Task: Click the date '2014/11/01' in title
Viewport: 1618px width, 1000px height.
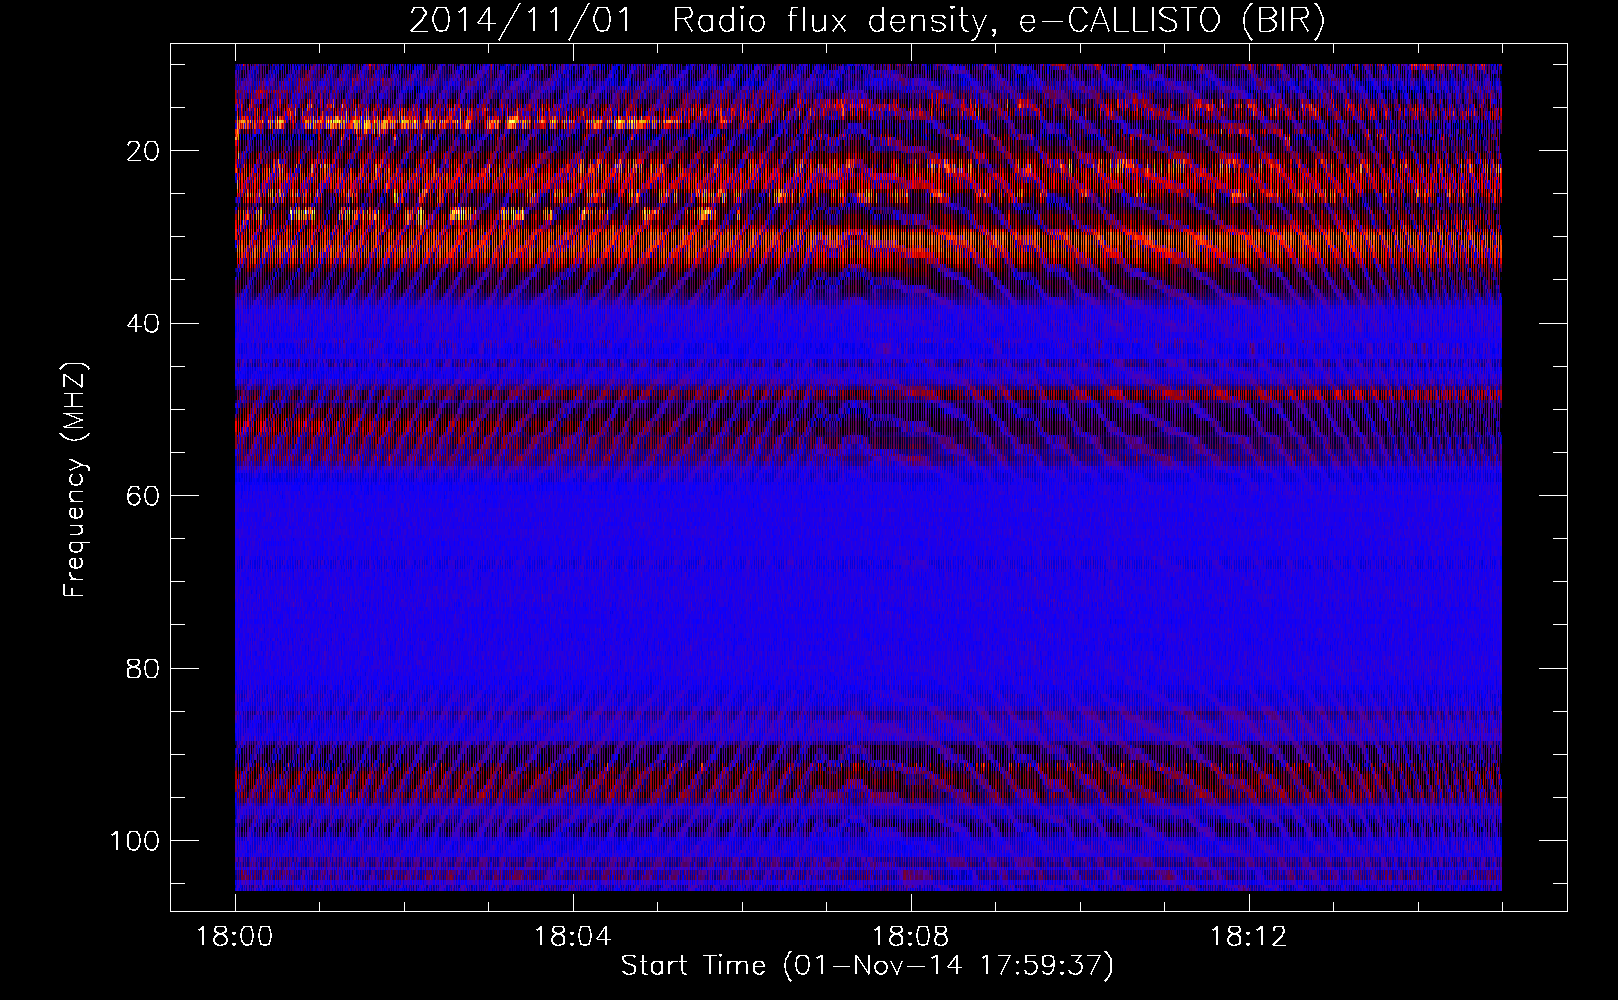Action: point(521,21)
